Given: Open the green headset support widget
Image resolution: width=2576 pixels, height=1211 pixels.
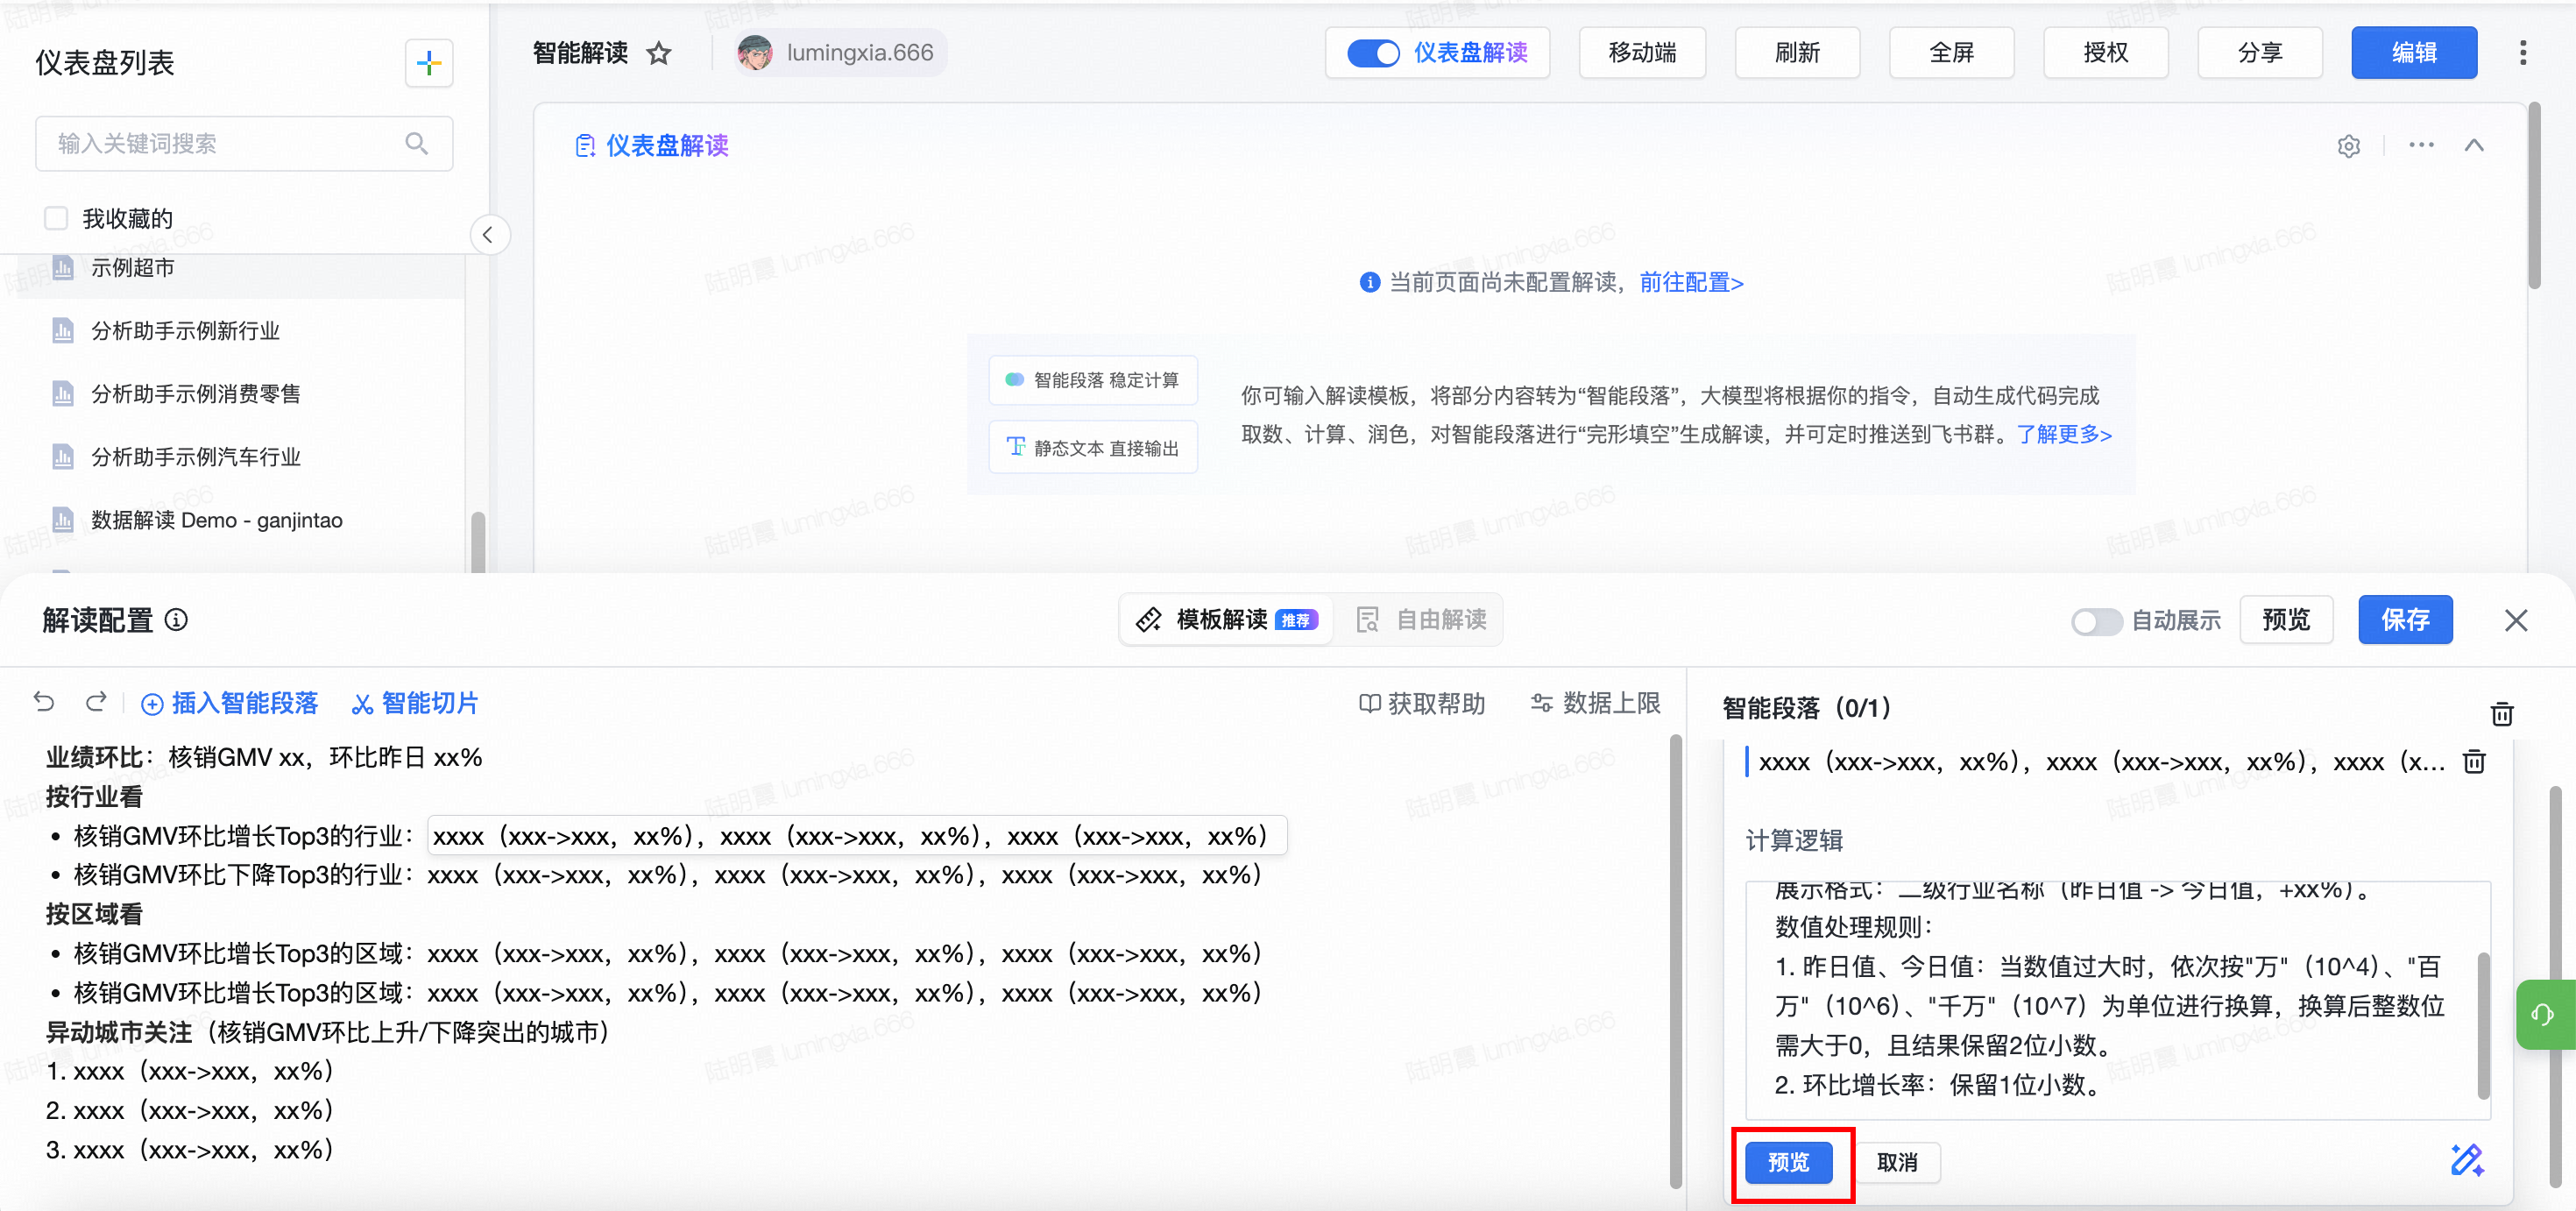Looking at the screenshot, I should click(x=2543, y=1015).
